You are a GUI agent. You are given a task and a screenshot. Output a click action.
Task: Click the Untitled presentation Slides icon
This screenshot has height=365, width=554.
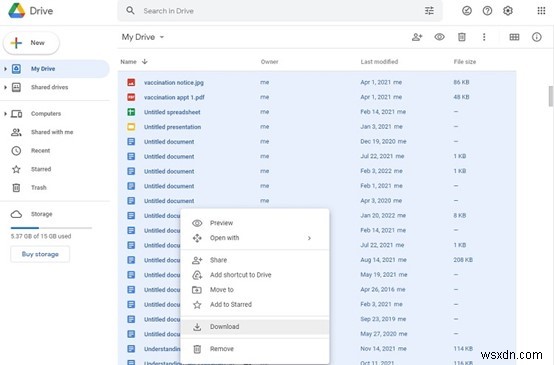131,127
